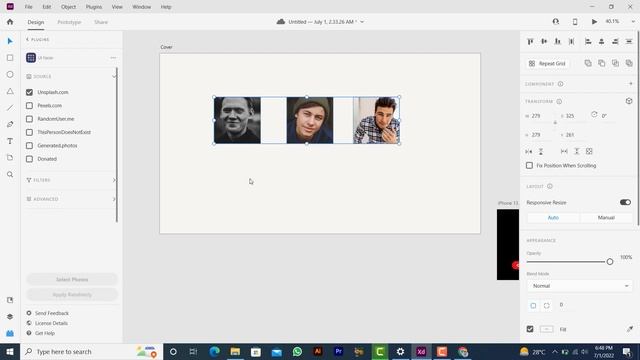Go back to the Plugins list
This screenshot has width=640, height=360.
[x=38, y=40]
